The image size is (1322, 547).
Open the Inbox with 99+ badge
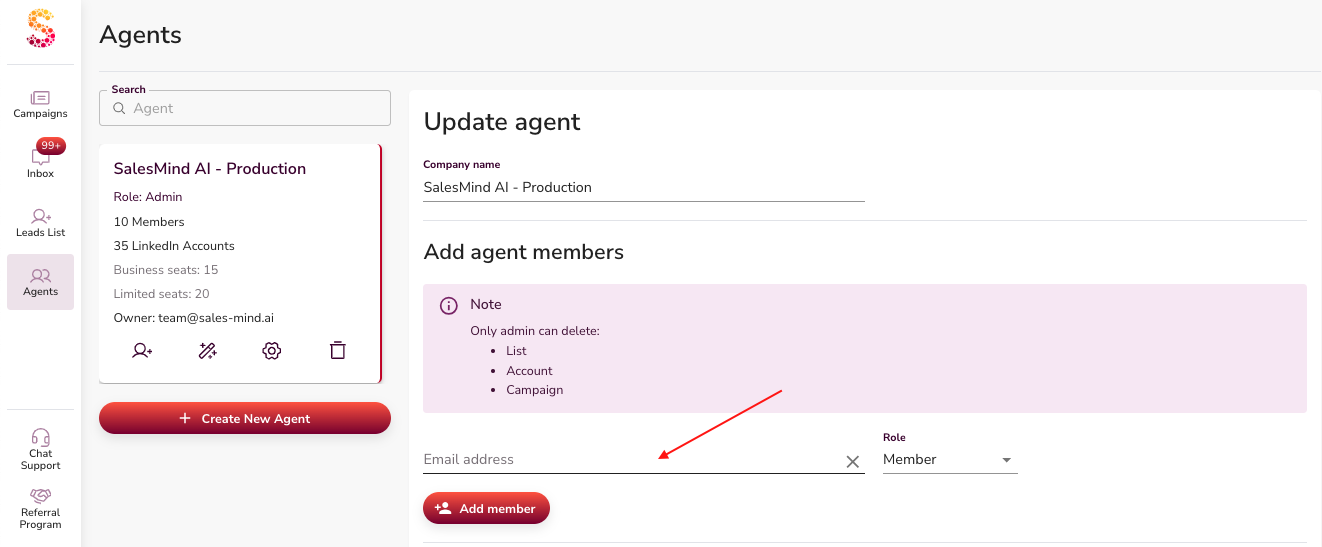point(40,162)
